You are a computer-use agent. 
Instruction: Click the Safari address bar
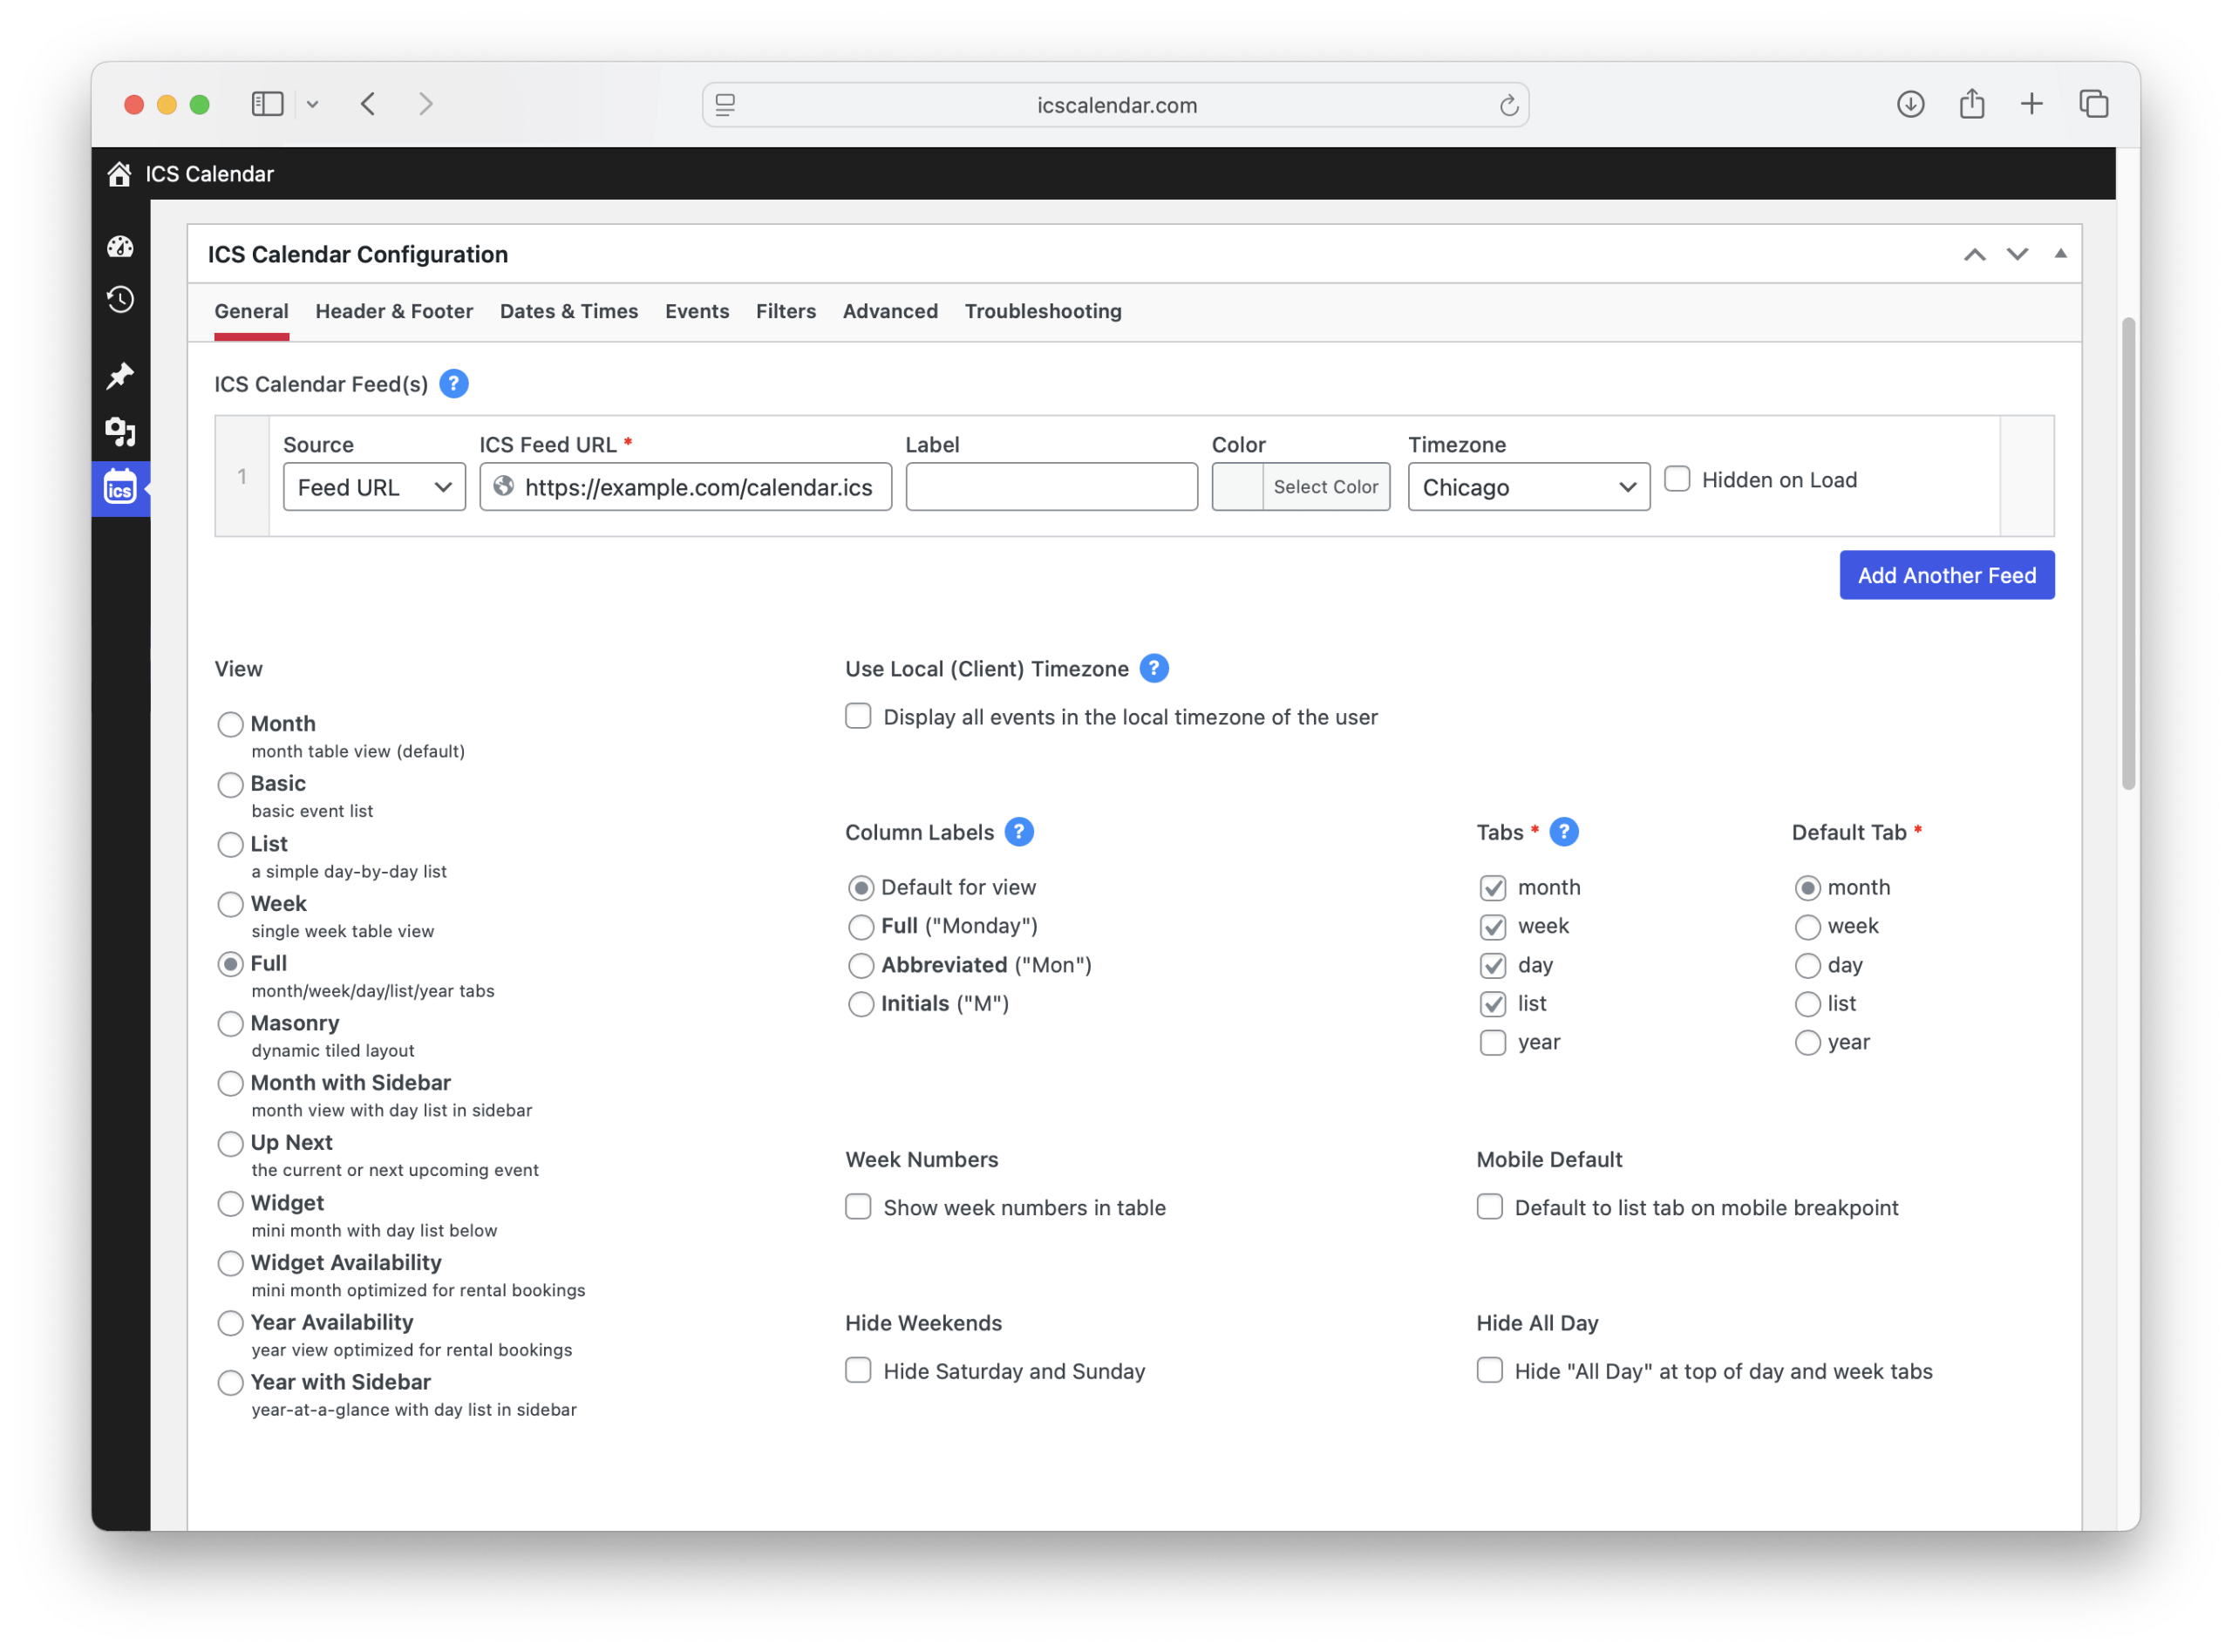point(1116,105)
